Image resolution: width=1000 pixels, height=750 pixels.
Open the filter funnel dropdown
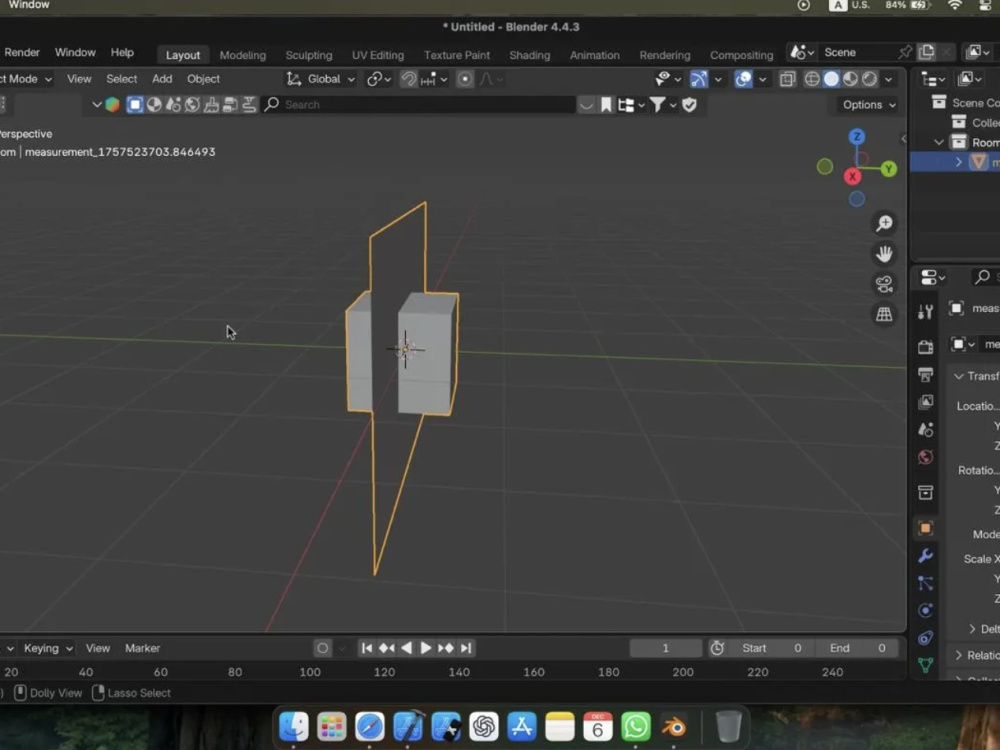[x=663, y=105]
